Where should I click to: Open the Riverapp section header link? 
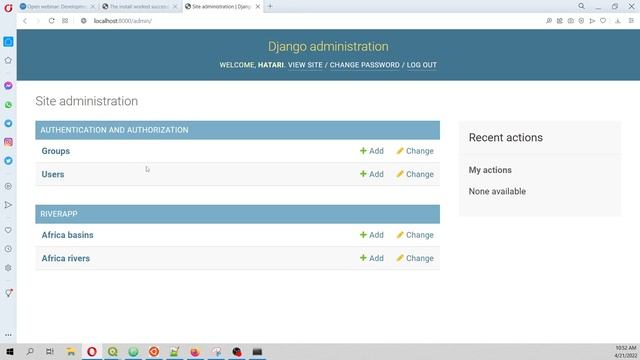[59, 214]
